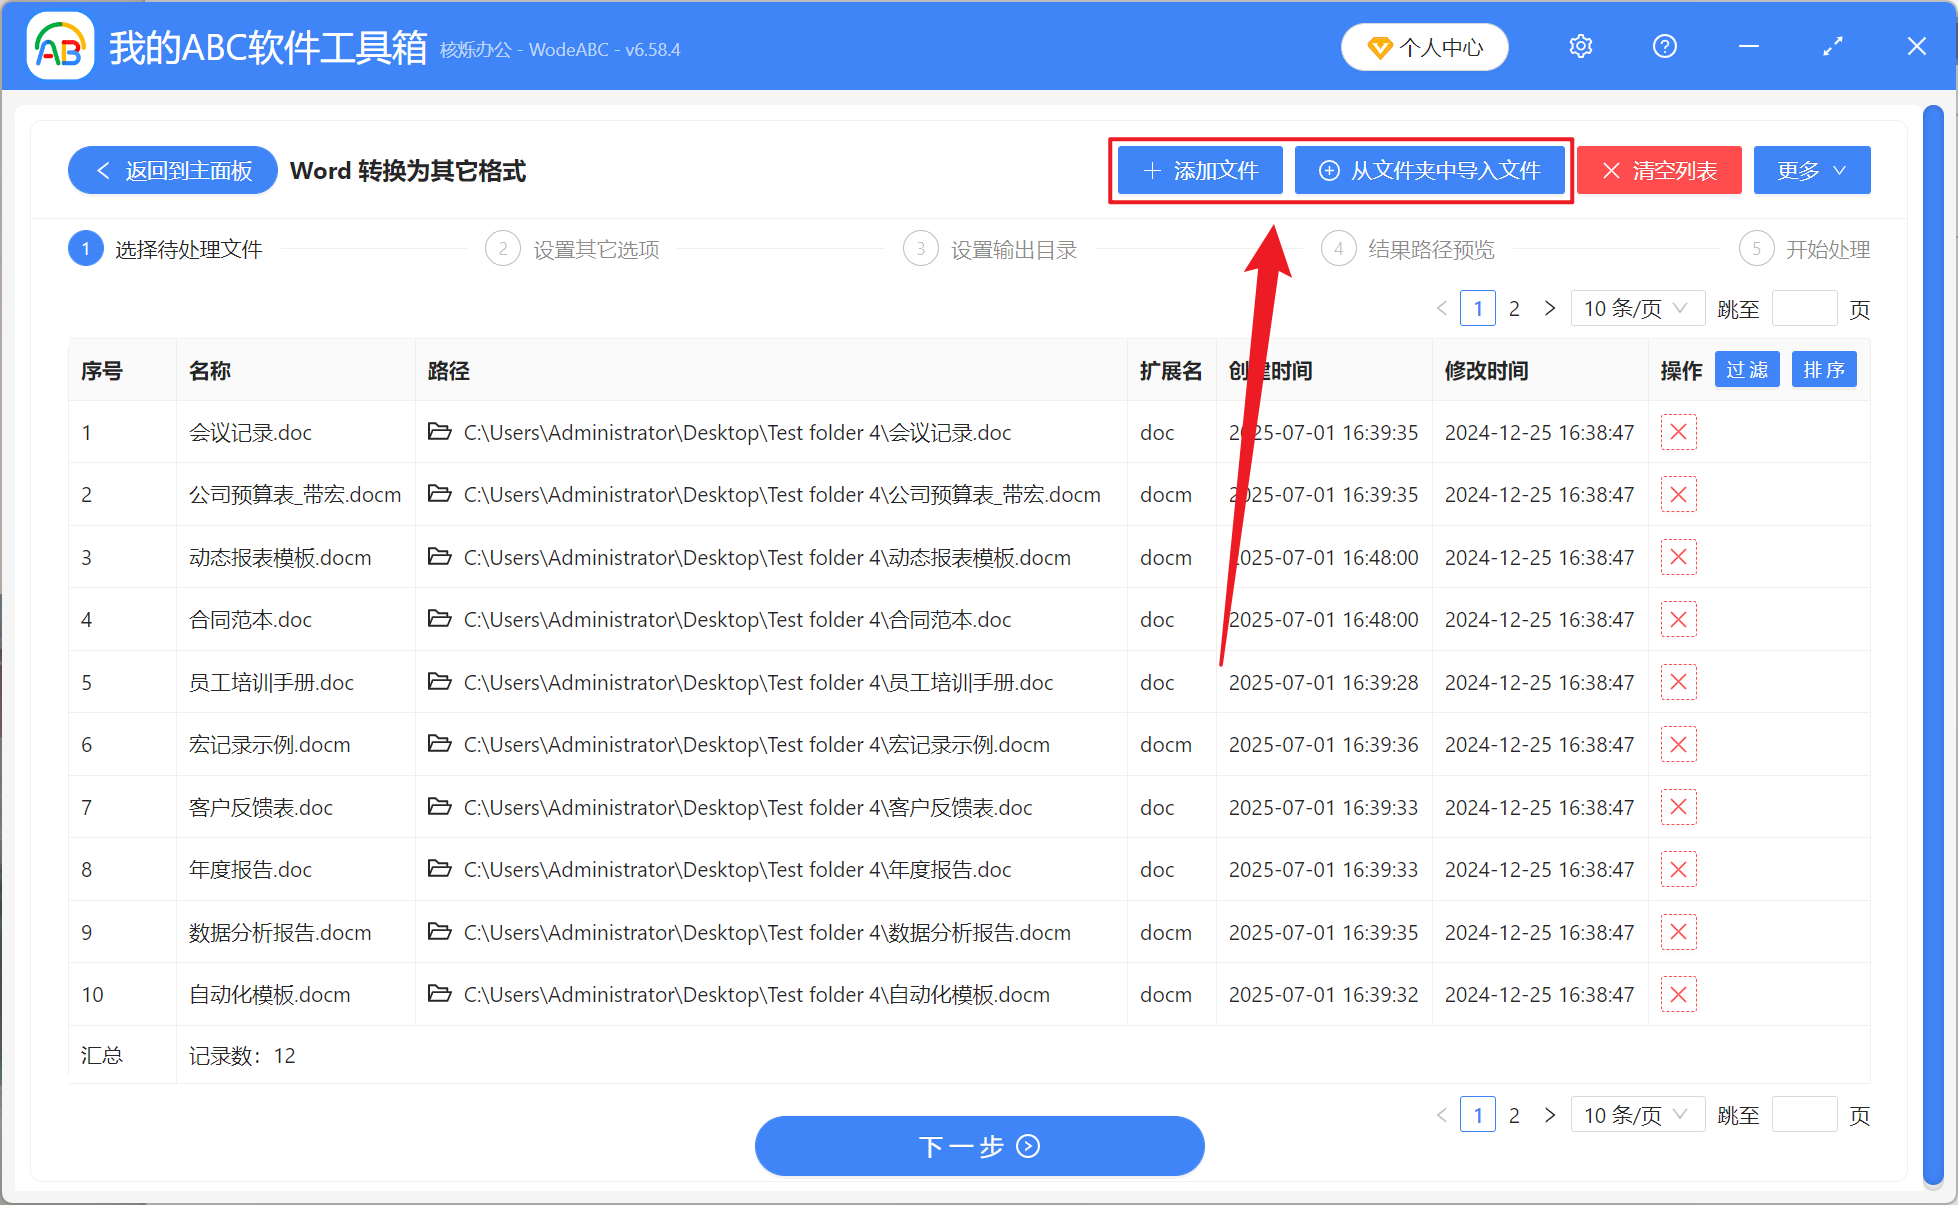
Task: Click the ABC toolbox logo icon
Action: 60,45
